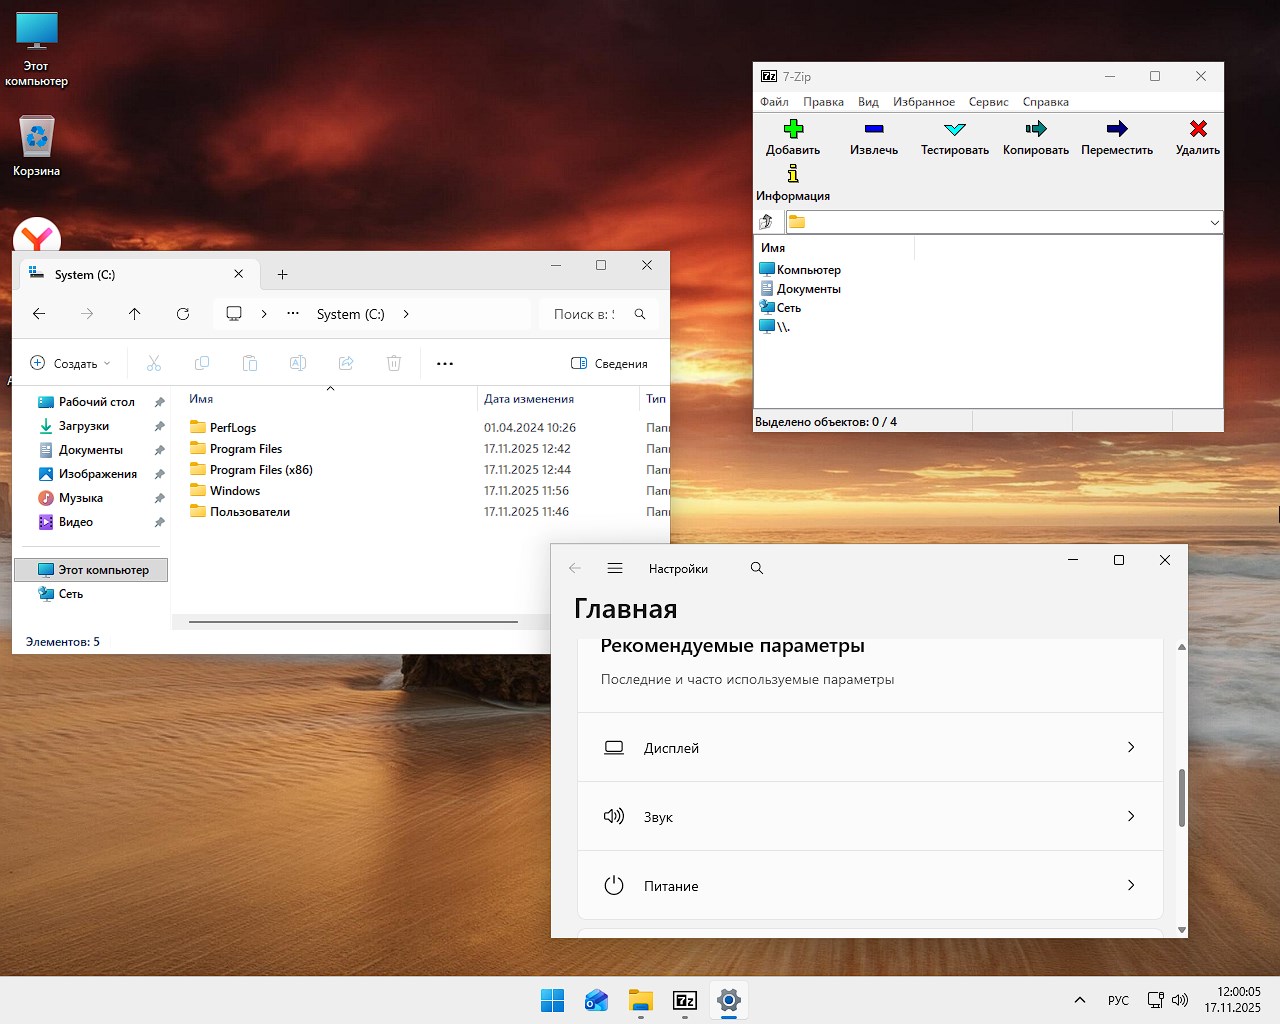The image size is (1280, 1024).
Task: Click the Extract (Извлечь) icon in 7-Zip
Action: [873, 129]
